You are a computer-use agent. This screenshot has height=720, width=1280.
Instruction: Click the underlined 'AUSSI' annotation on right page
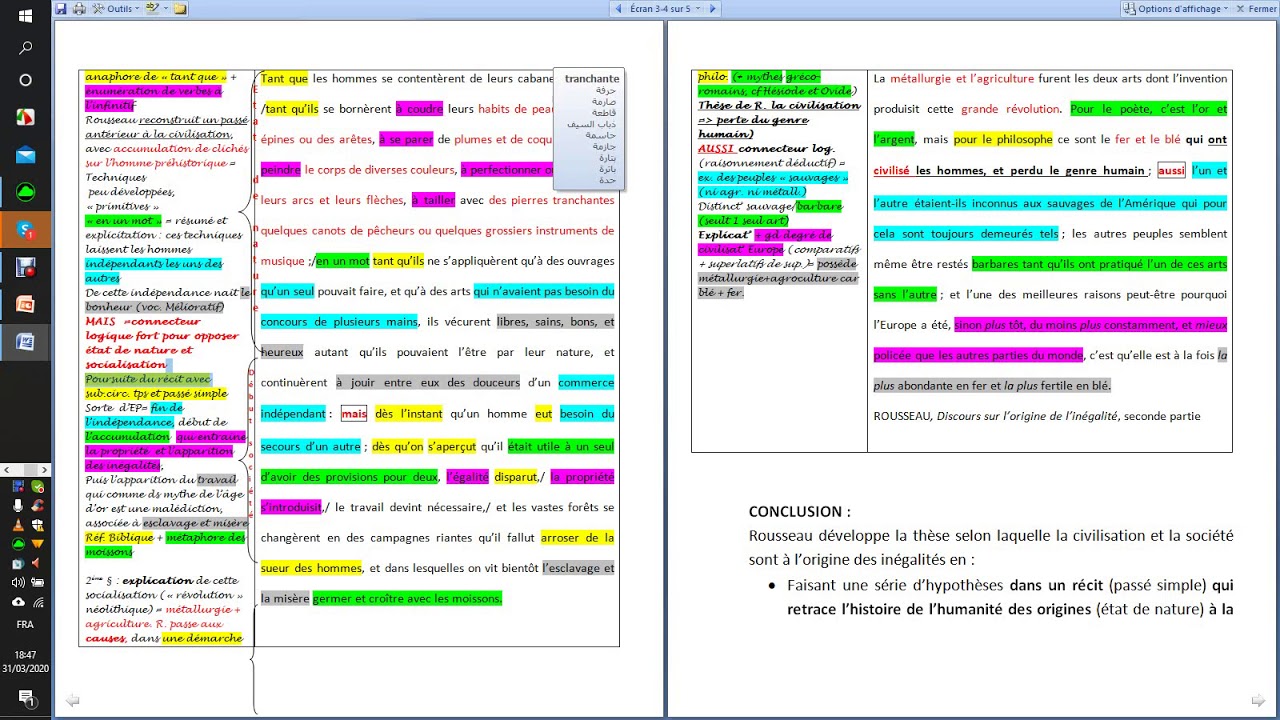pyautogui.click(x=715, y=148)
